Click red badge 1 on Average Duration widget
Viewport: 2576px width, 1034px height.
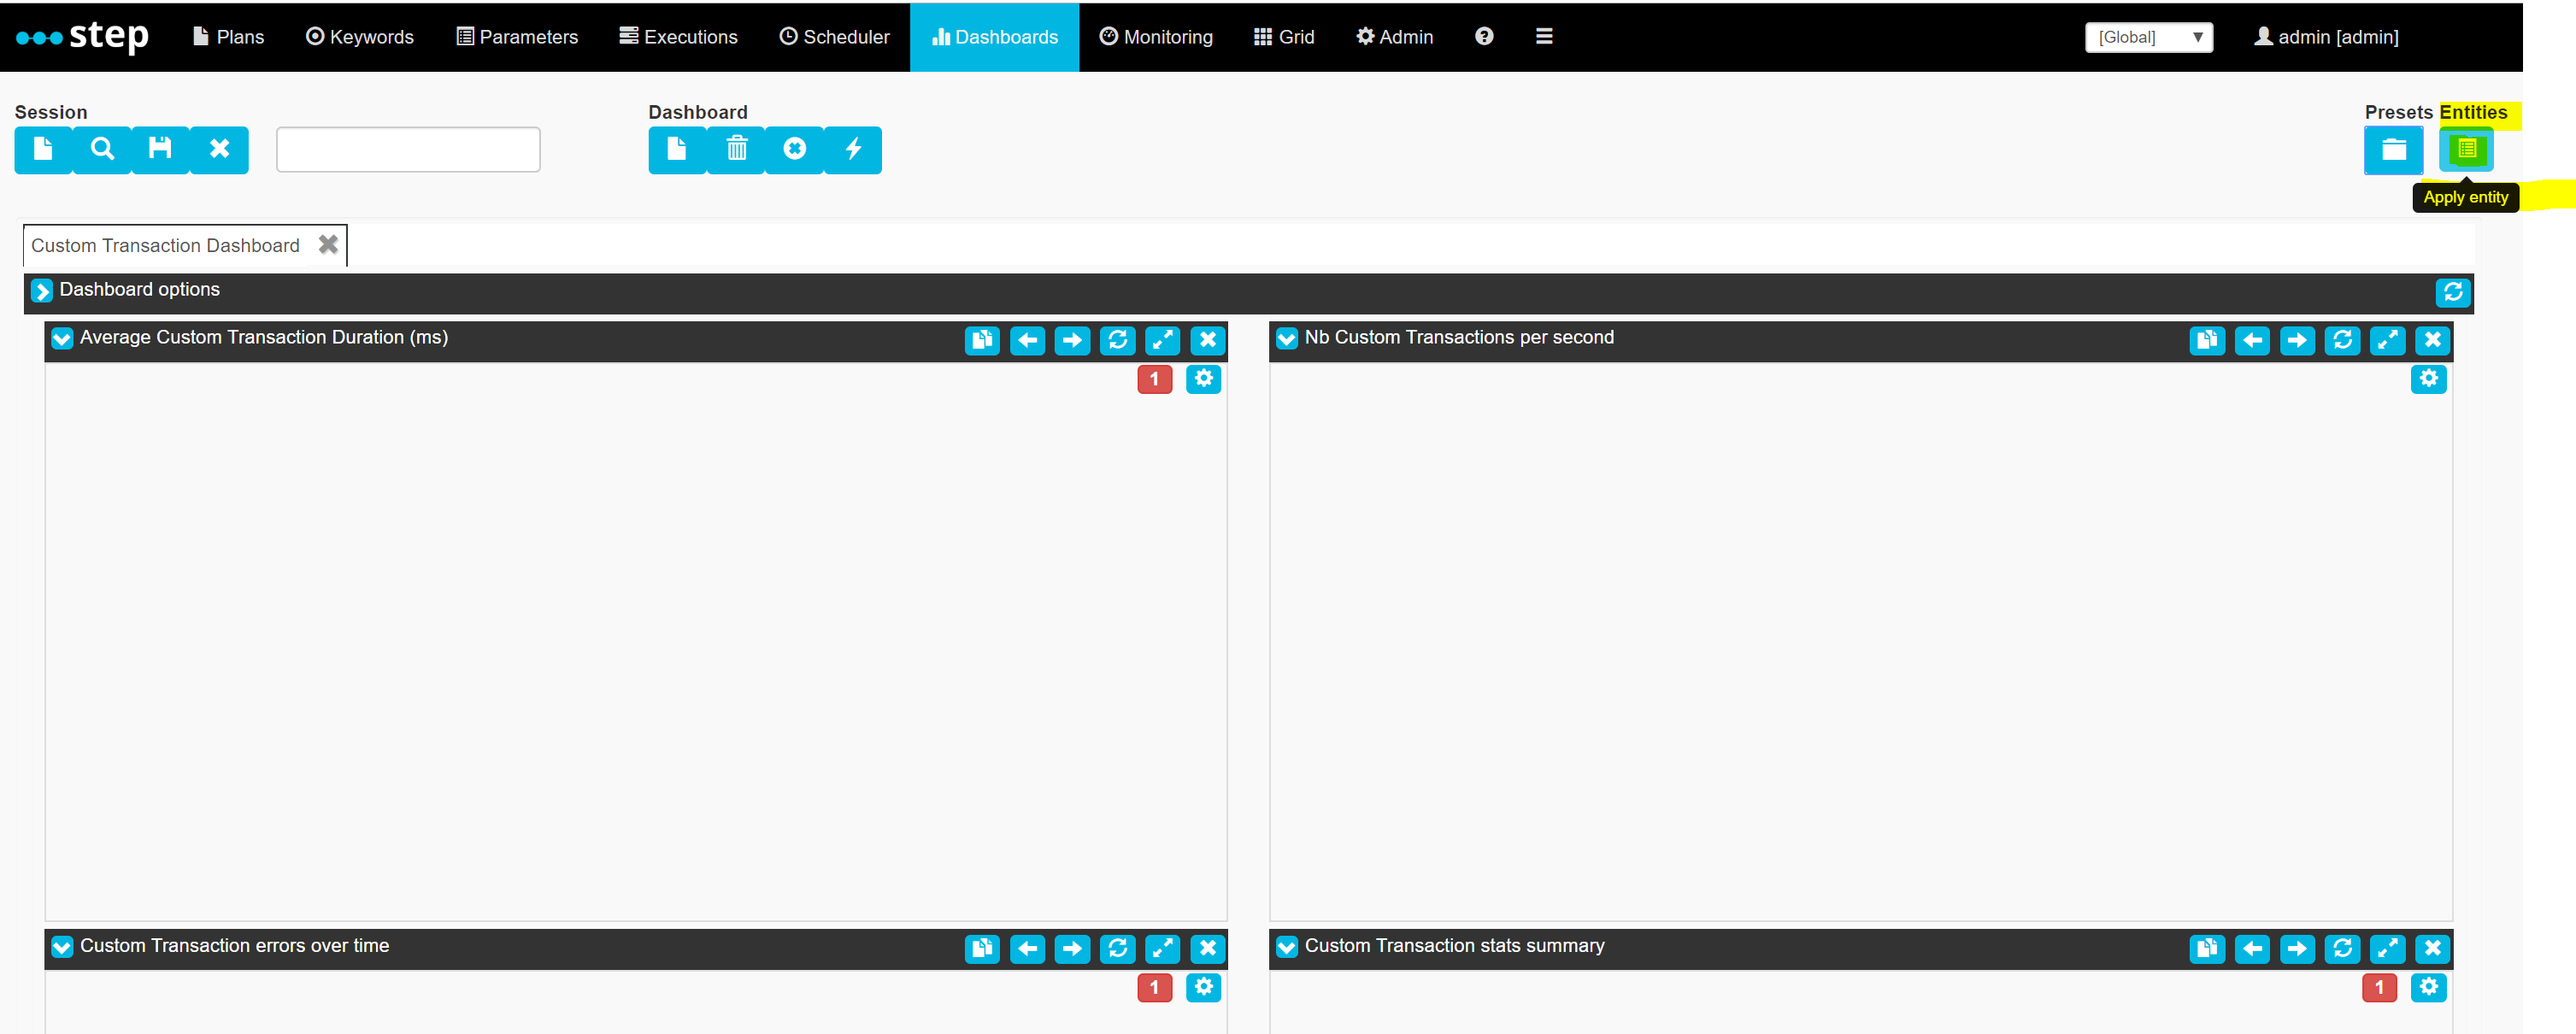(x=1155, y=379)
